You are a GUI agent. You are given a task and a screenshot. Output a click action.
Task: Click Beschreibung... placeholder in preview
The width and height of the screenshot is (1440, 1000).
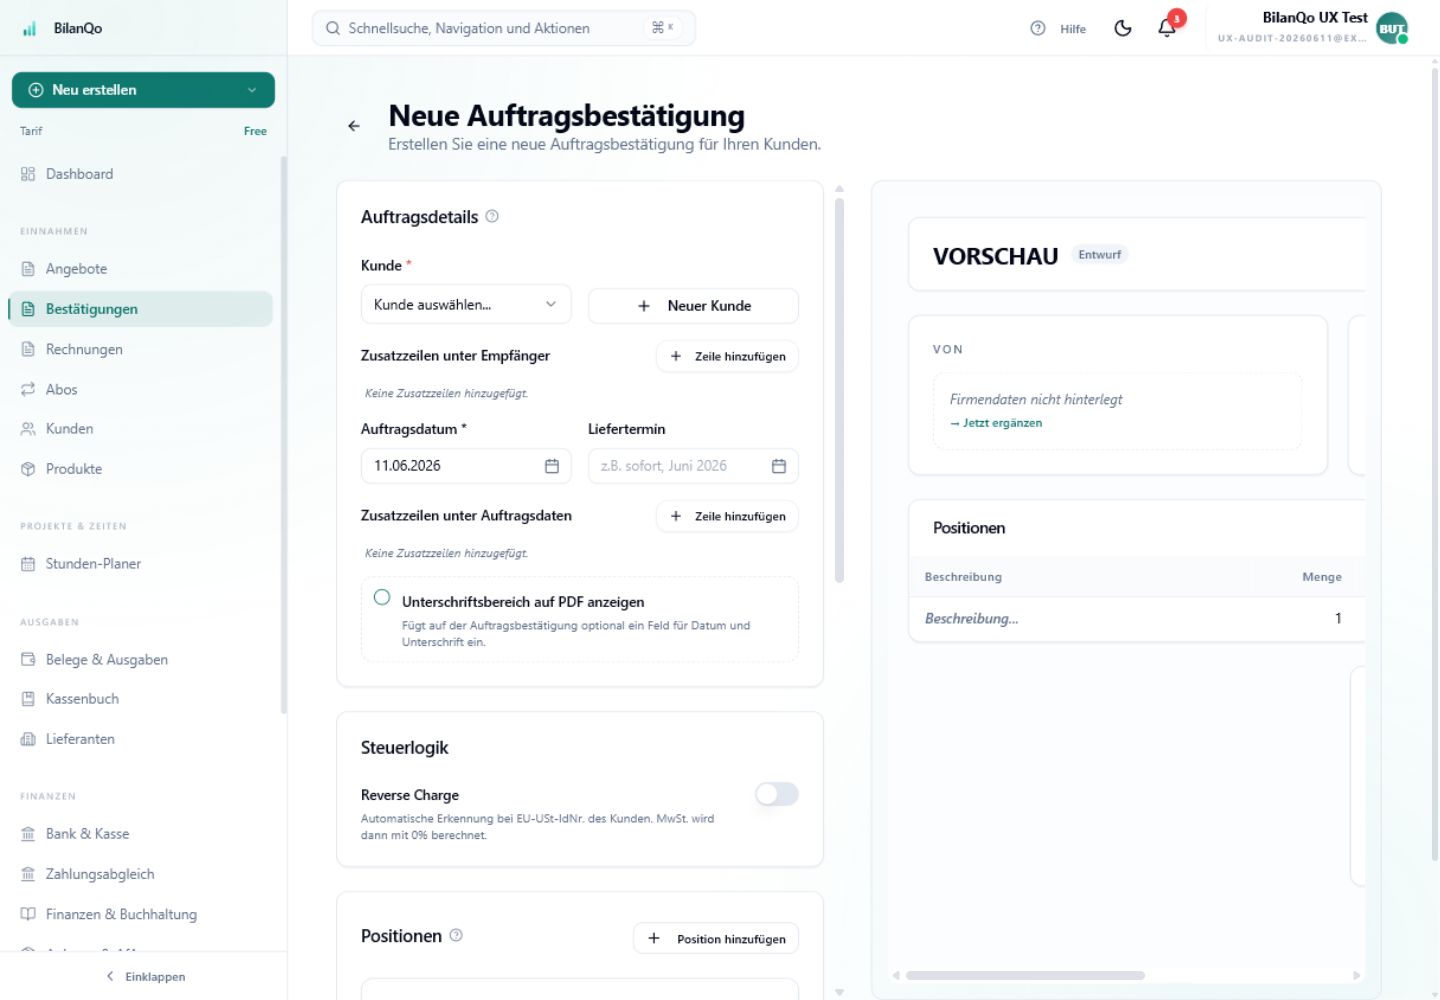[x=971, y=619]
